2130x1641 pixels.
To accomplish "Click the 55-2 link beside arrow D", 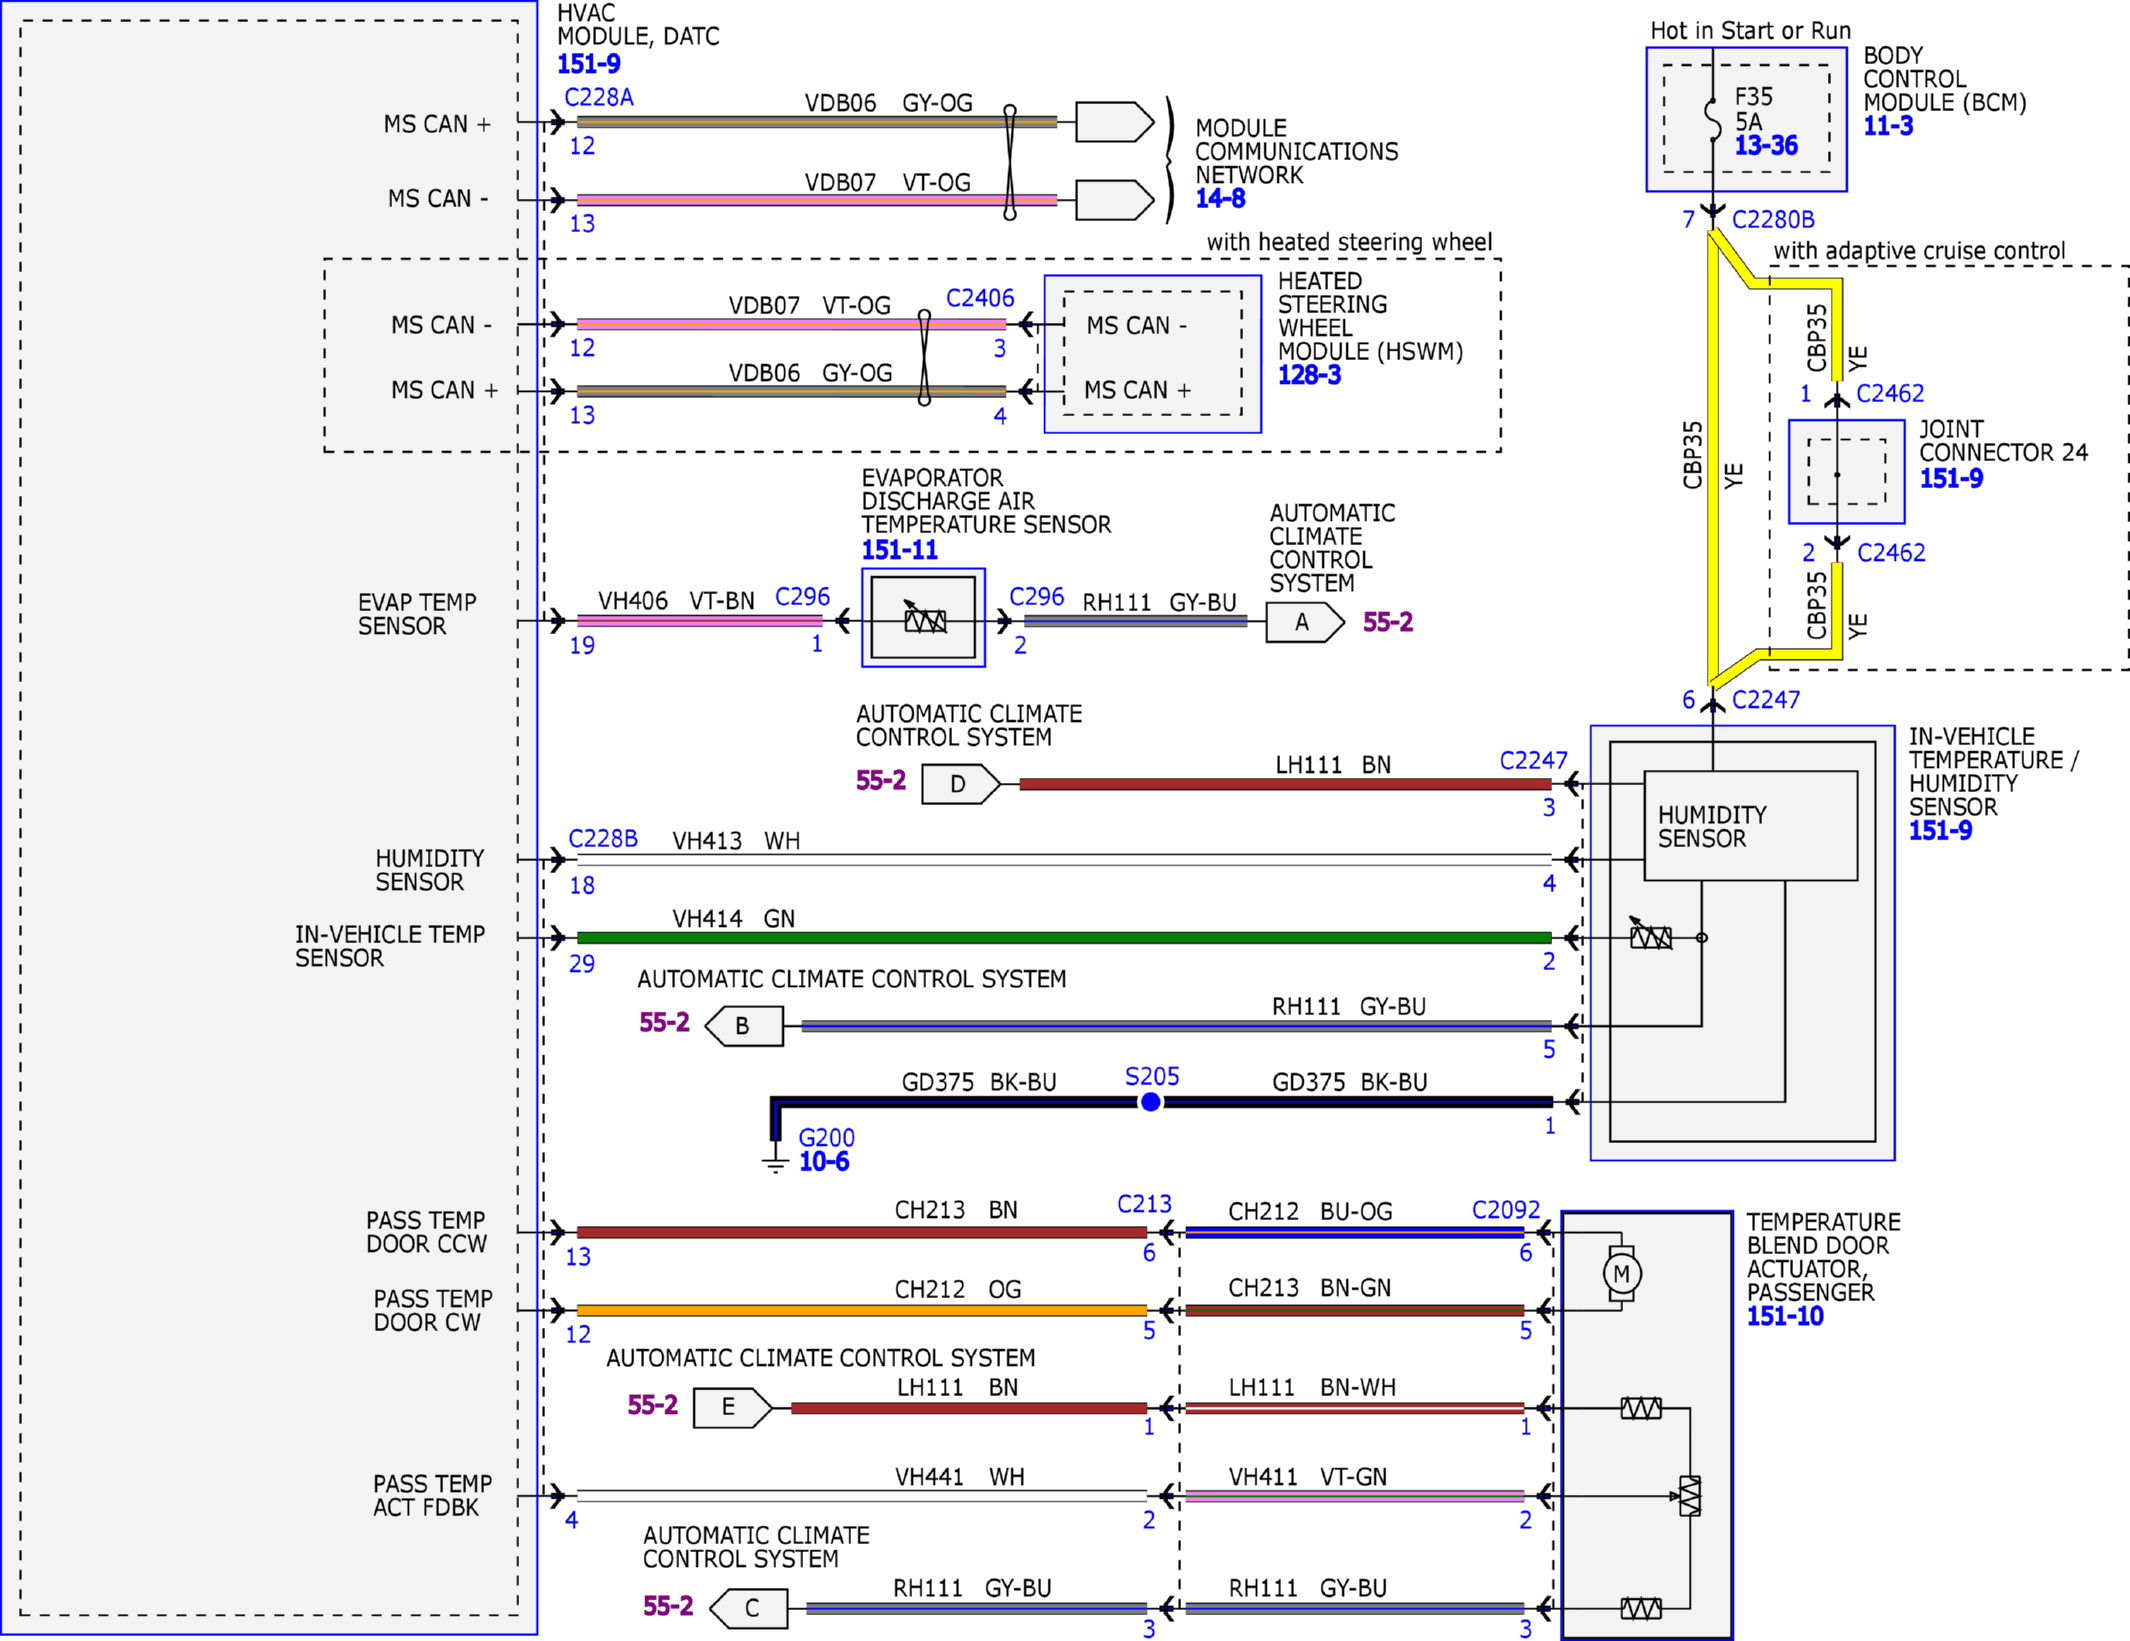I will [881, 780].
